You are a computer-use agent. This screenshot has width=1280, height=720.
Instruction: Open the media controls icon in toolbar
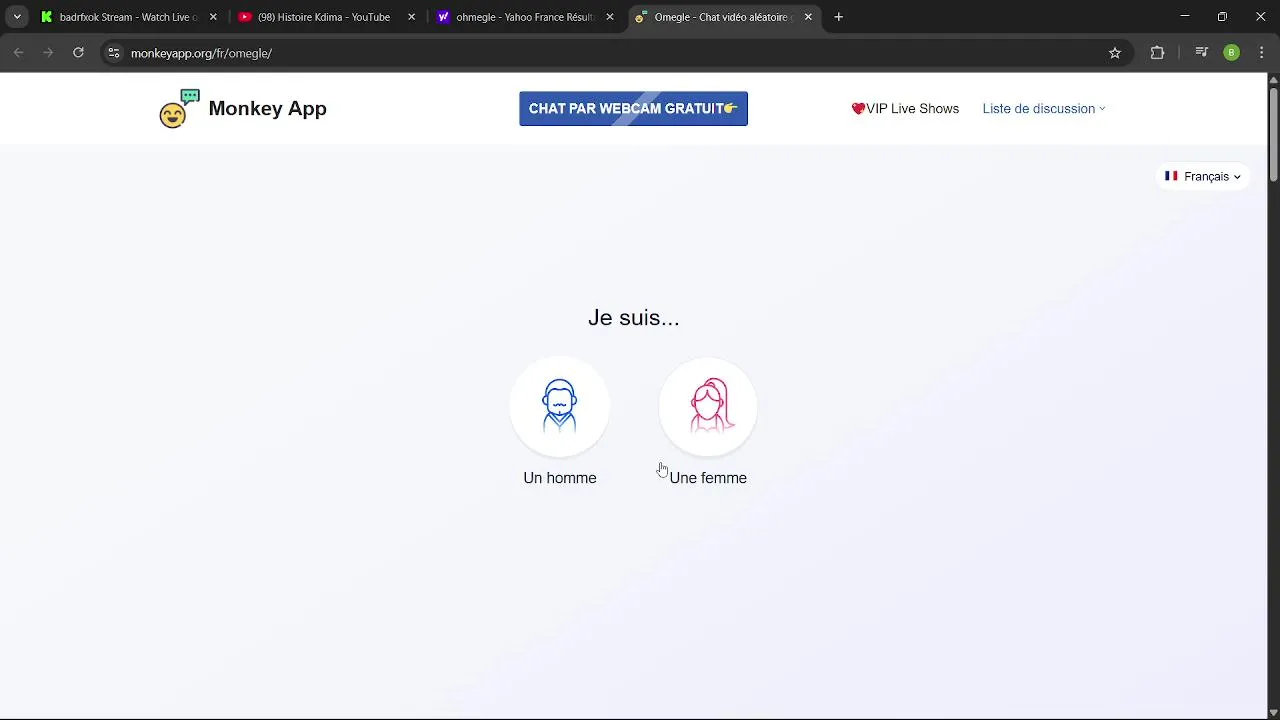tap(1202, 53)
